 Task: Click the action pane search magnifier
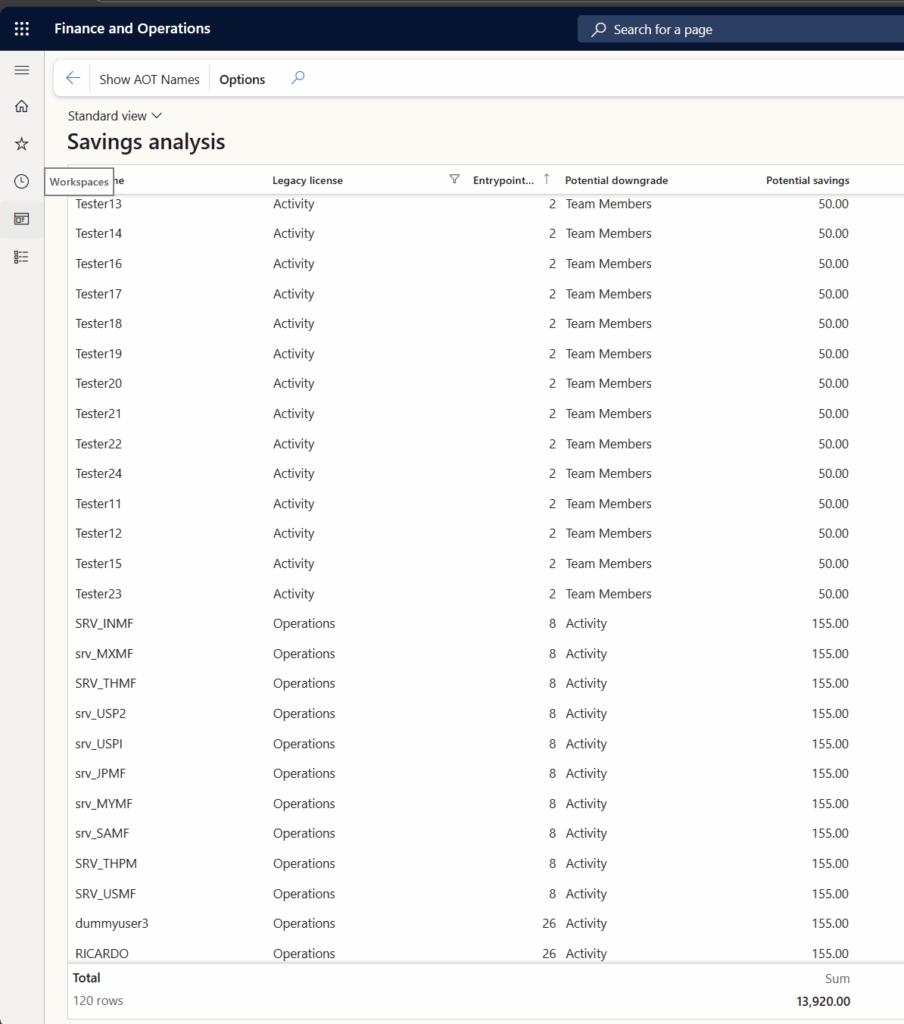tap(297, 78)
